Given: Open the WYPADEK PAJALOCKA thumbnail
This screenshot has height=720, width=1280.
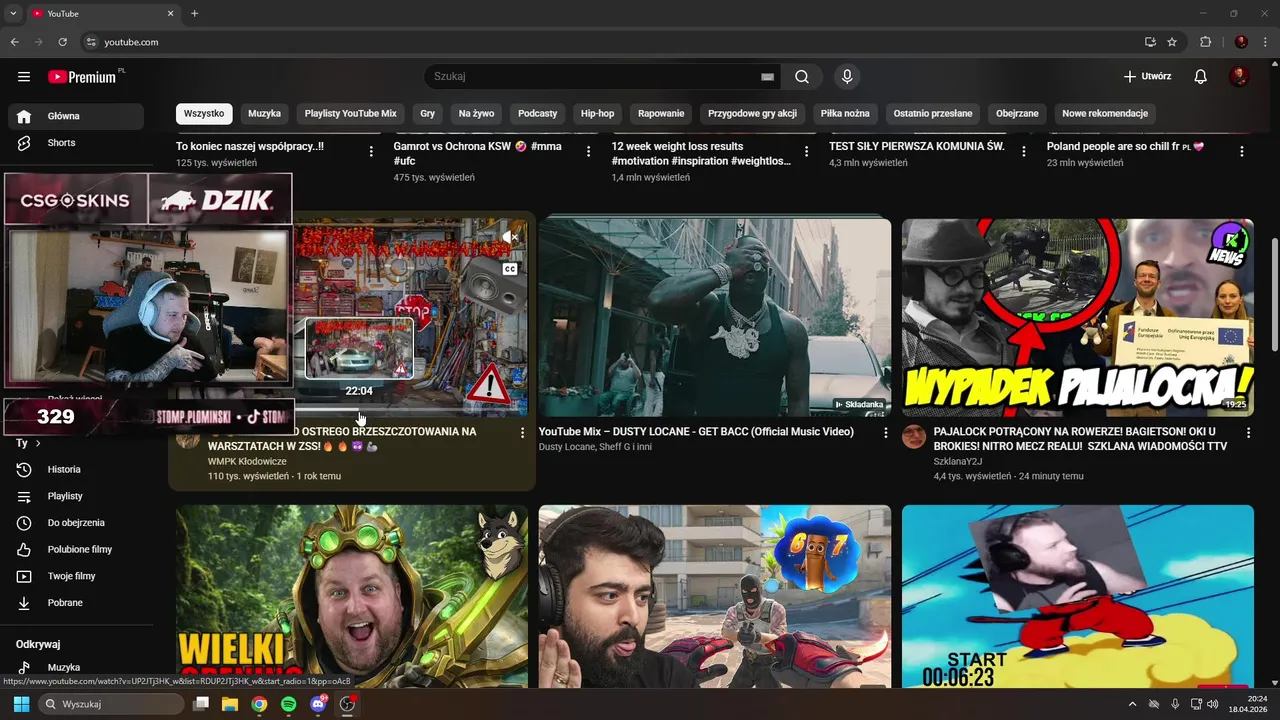Looking at the screenshot, I should pos(1078,317).
